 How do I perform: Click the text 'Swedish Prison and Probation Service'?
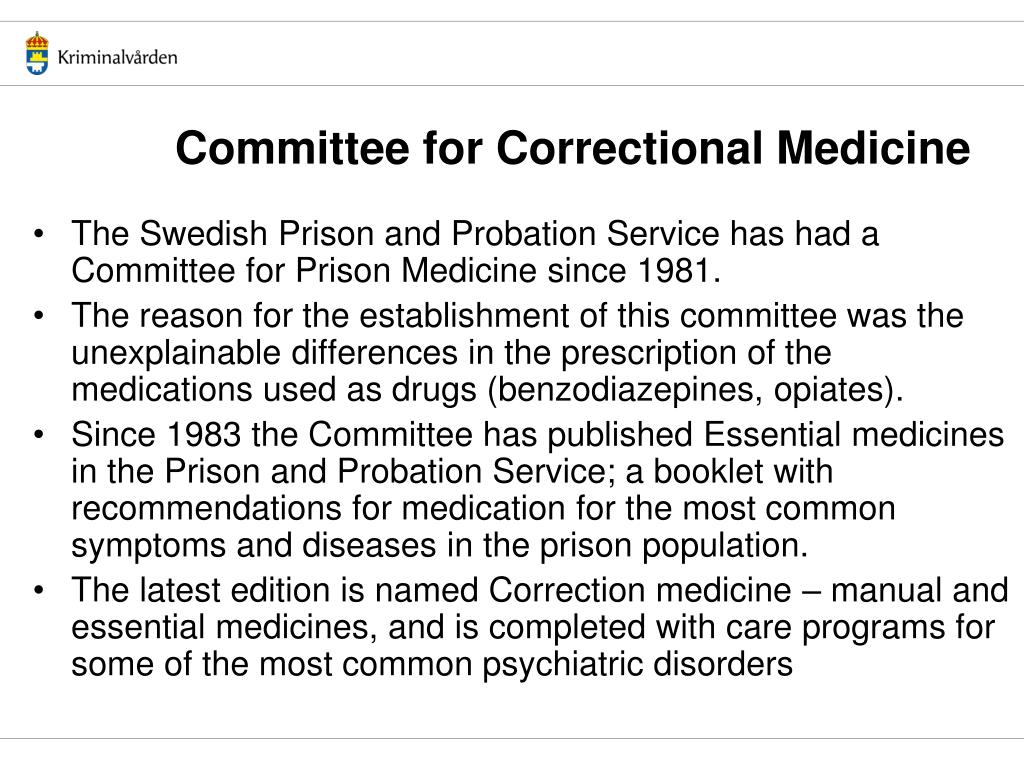tap(430, 234)
